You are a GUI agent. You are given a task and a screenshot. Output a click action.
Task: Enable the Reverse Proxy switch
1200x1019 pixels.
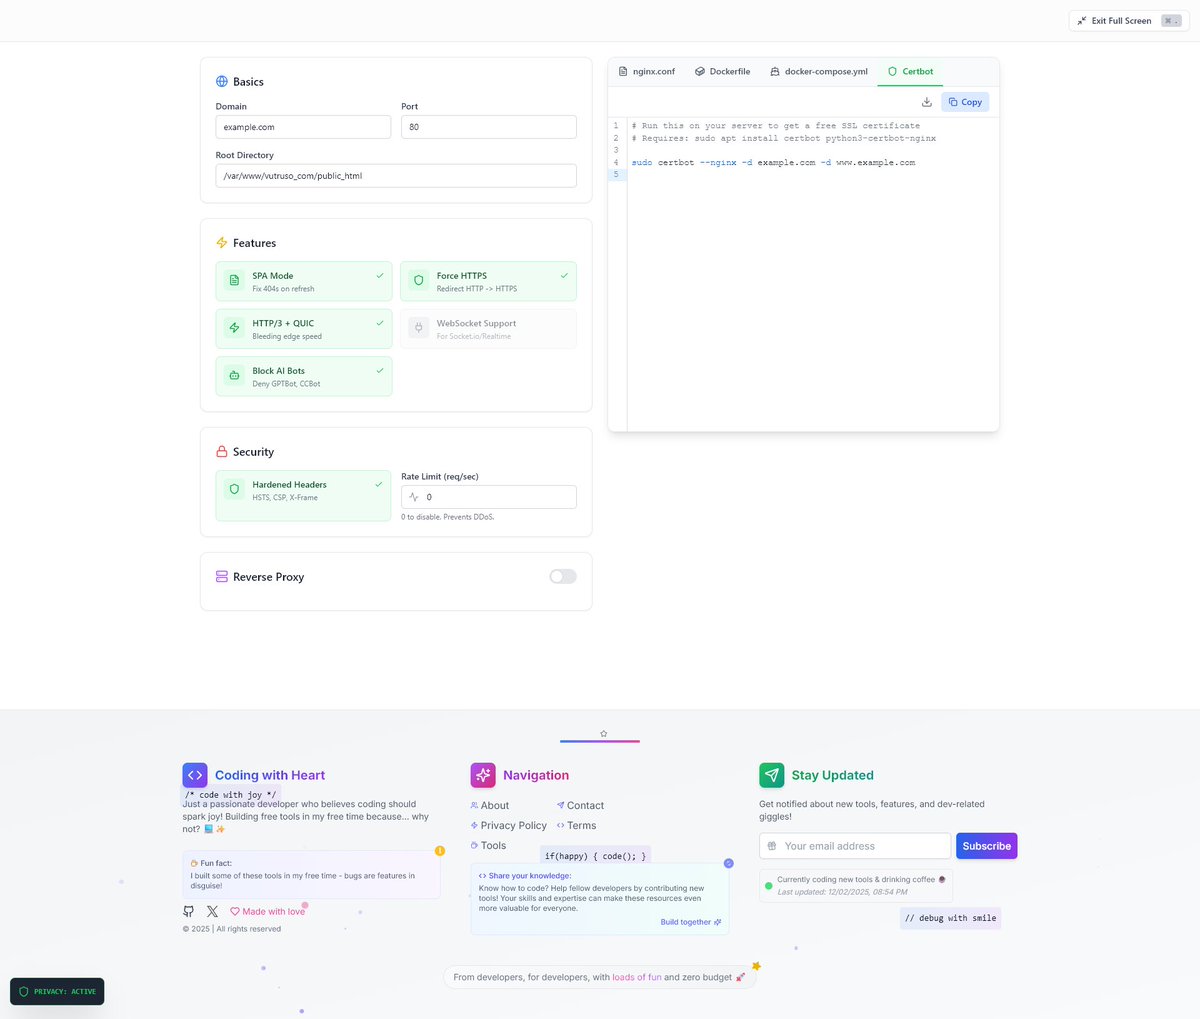click(x=562, y=576)
